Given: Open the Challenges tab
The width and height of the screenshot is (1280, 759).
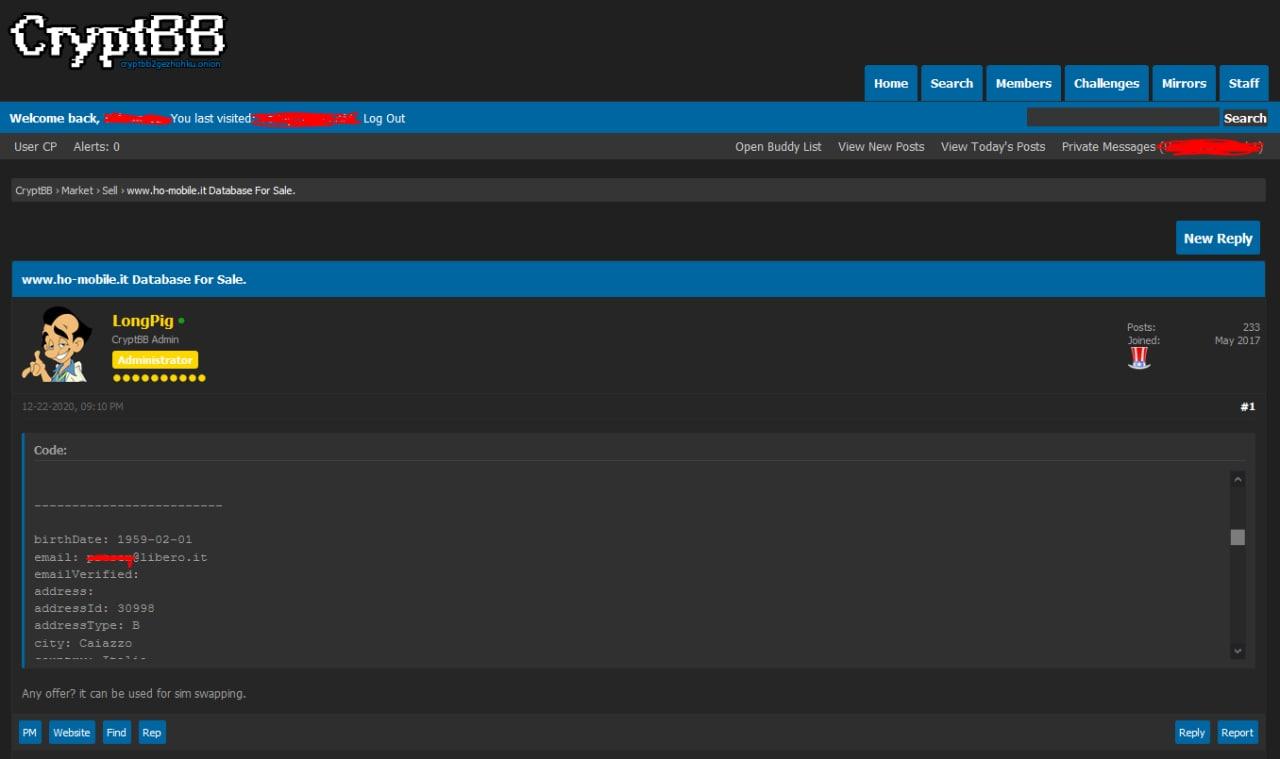Looking at the screenshot, I should tap(1106, 83).
